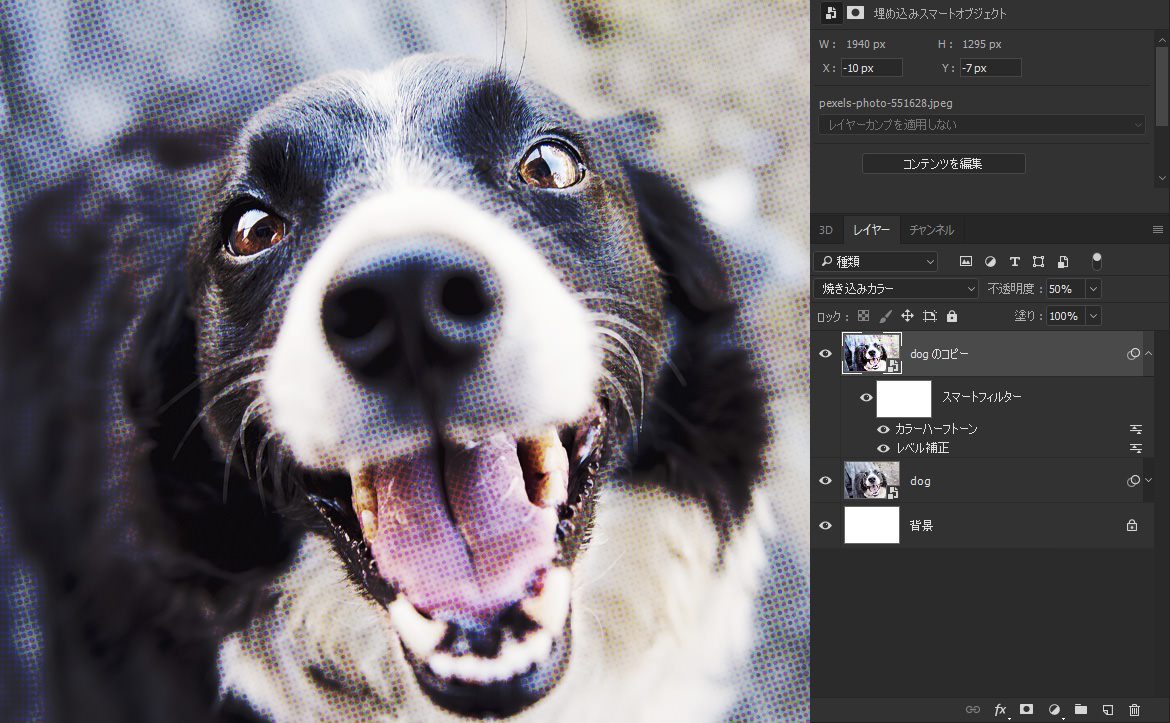This screenshot has height=723, width=1170.
Task: Lock image pixels brush icon
Action: (x=885, y=316)
